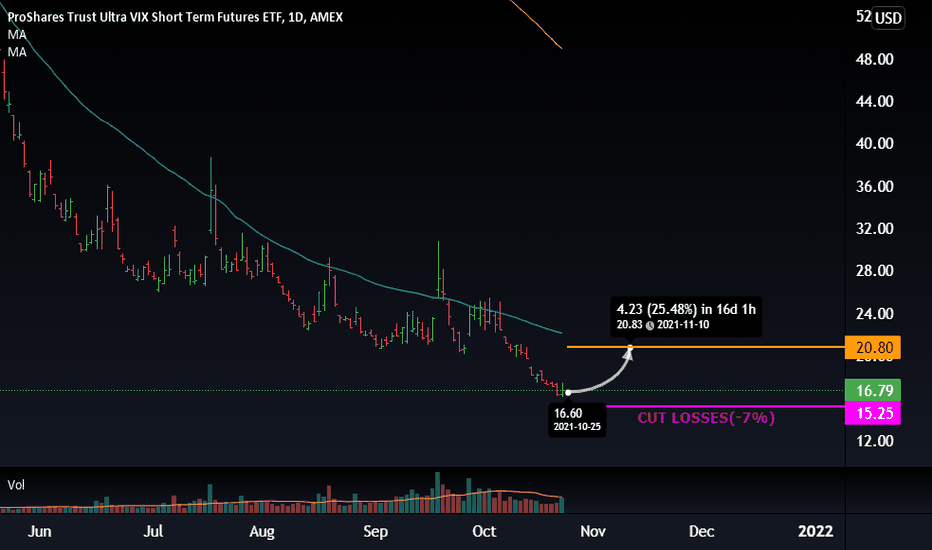Click the Aug label on time axis

click(x=262, y=531)
